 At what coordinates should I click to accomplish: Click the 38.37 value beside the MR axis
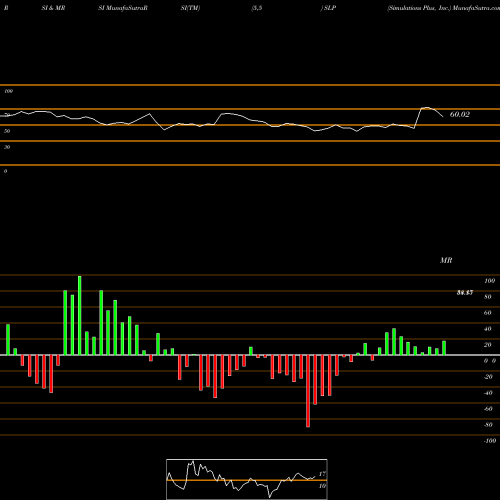[465, 293]
